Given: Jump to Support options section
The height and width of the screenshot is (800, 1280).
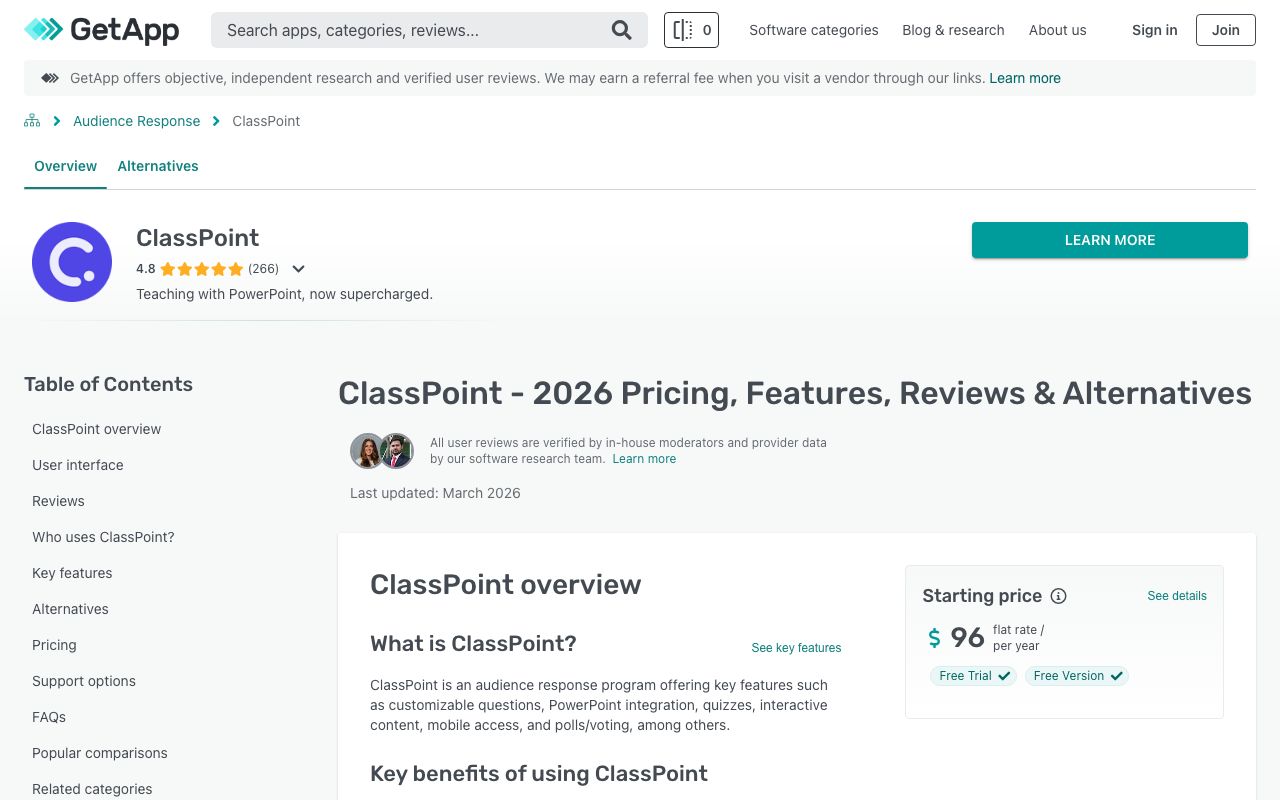Looking at the screenshot, I should [84, 681].
